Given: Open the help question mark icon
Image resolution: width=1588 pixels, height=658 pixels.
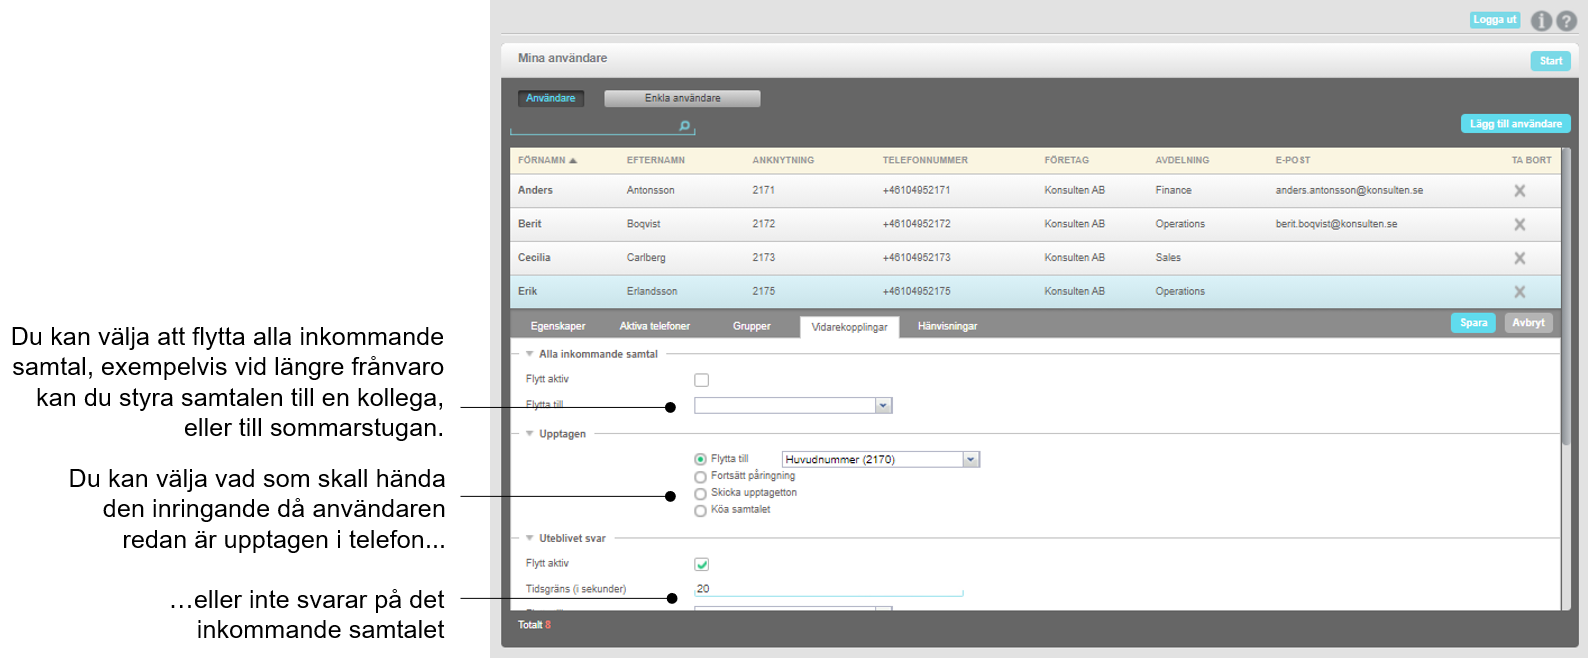Looking at the screenshot, I should click(x=1566, y=20).
